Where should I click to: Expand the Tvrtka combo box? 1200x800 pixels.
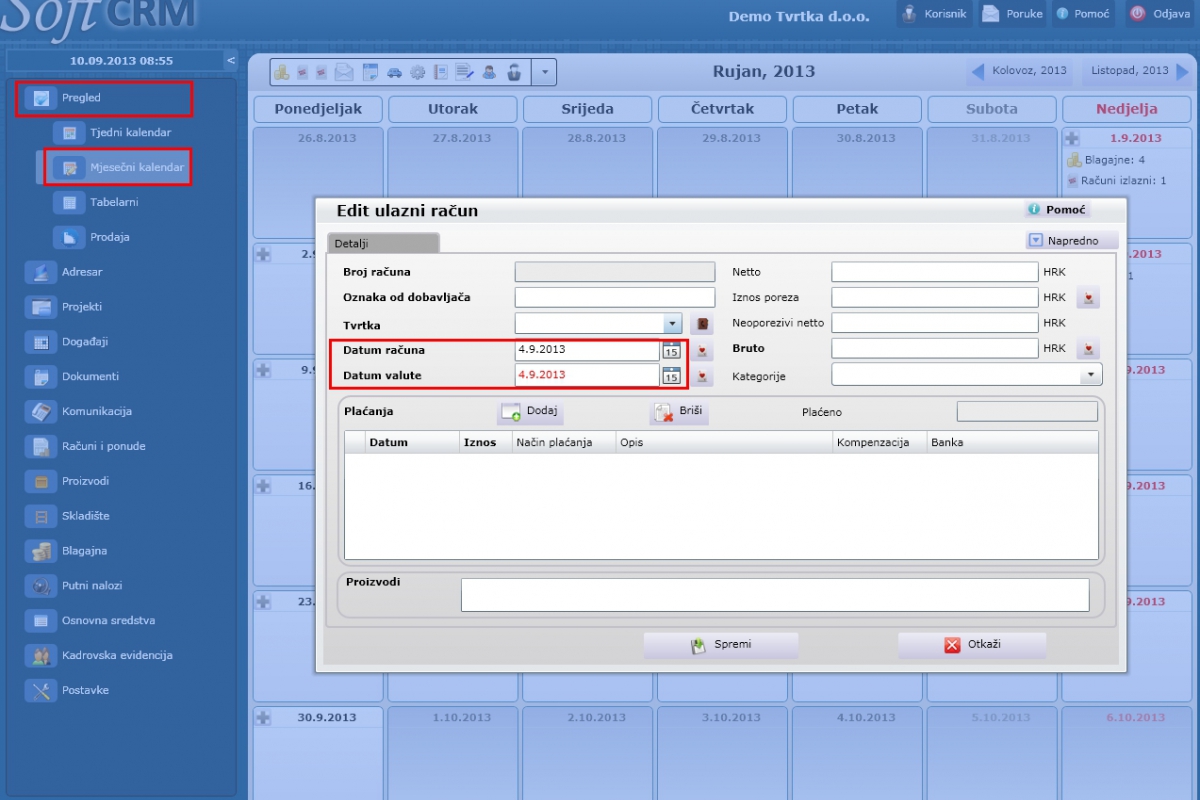(x=672, y=324)
